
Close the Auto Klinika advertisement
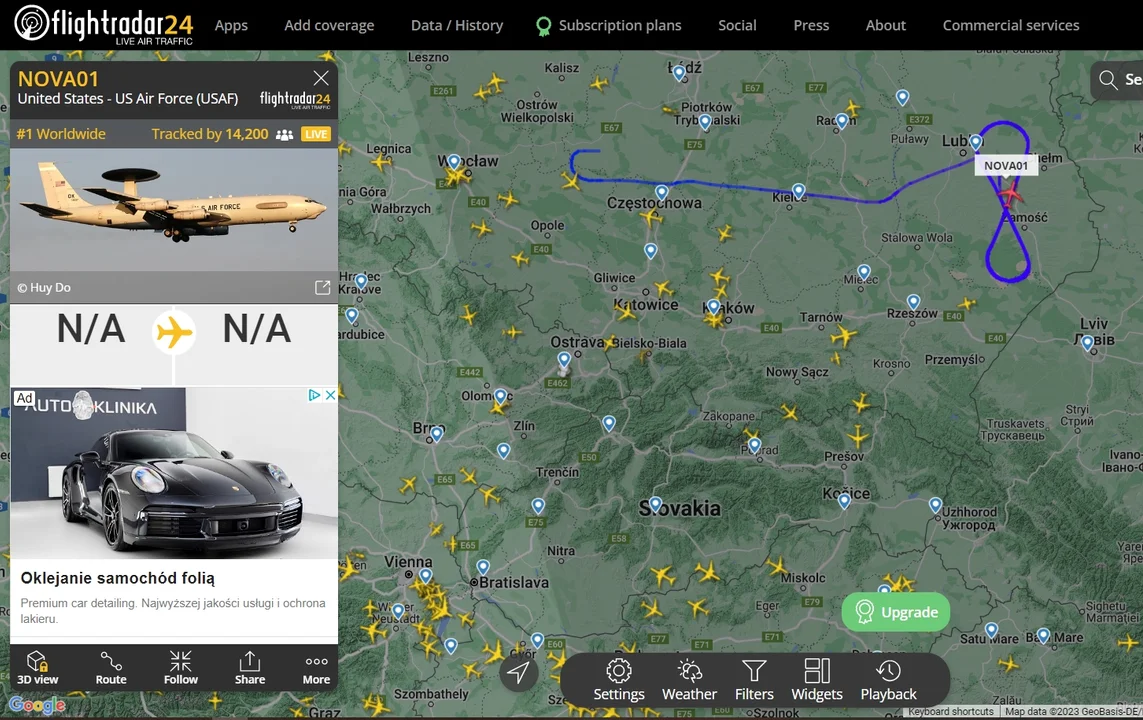(330, 395)
